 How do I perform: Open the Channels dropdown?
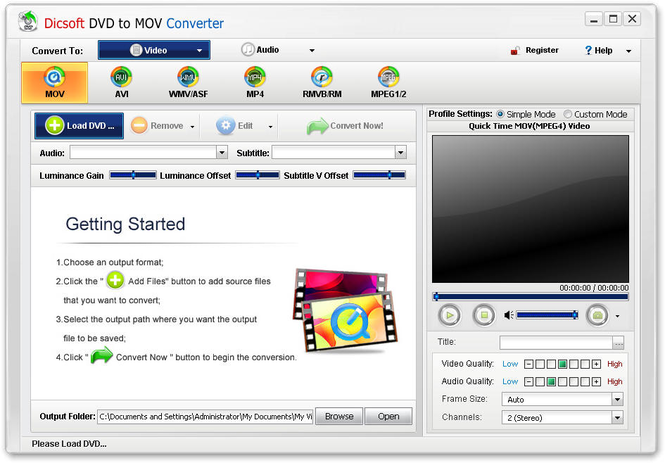[562, 418]
